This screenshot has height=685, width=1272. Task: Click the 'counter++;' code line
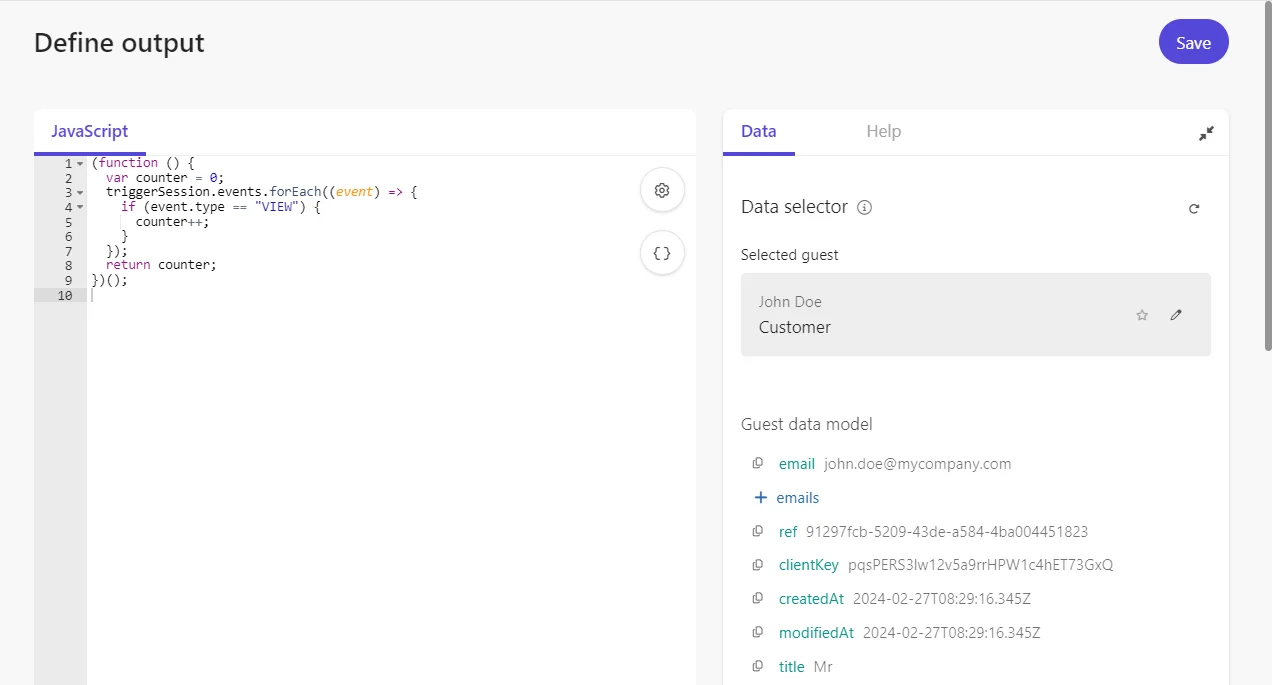173,222
